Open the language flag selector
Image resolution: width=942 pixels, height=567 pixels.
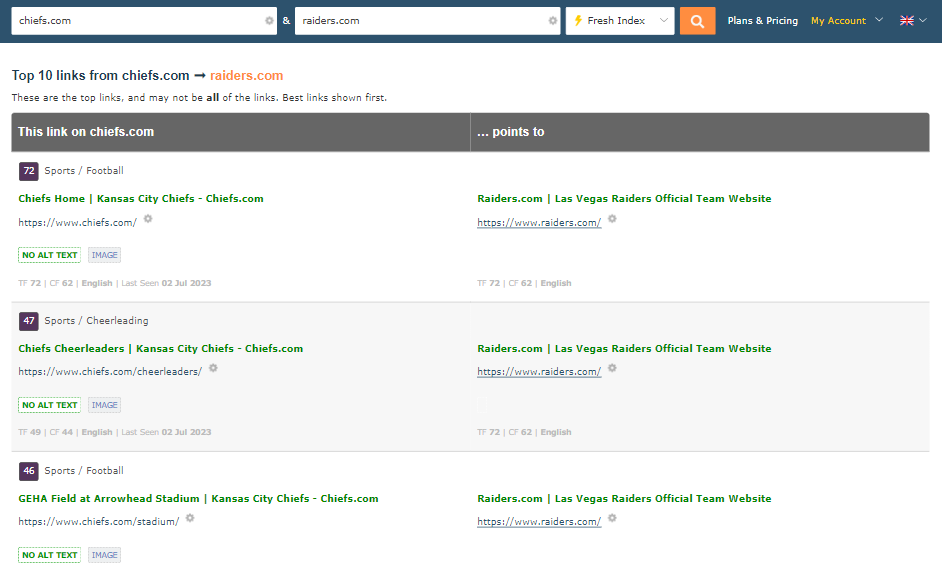[912, 21]
